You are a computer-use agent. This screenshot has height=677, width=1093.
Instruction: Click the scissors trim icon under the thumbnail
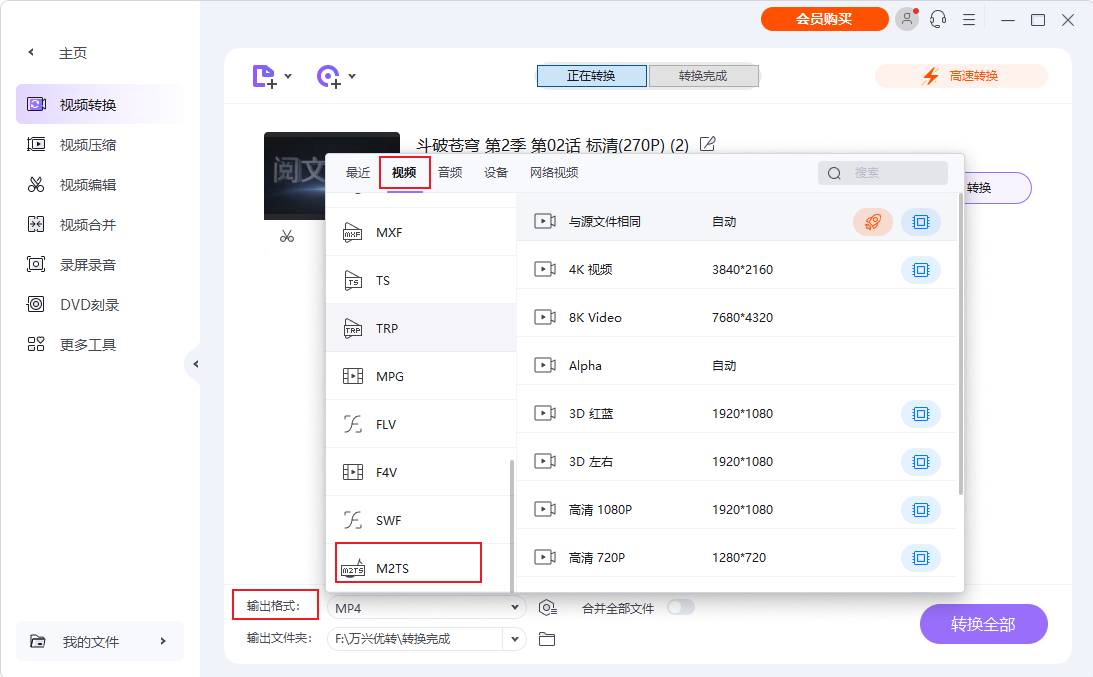click(287, 236)
